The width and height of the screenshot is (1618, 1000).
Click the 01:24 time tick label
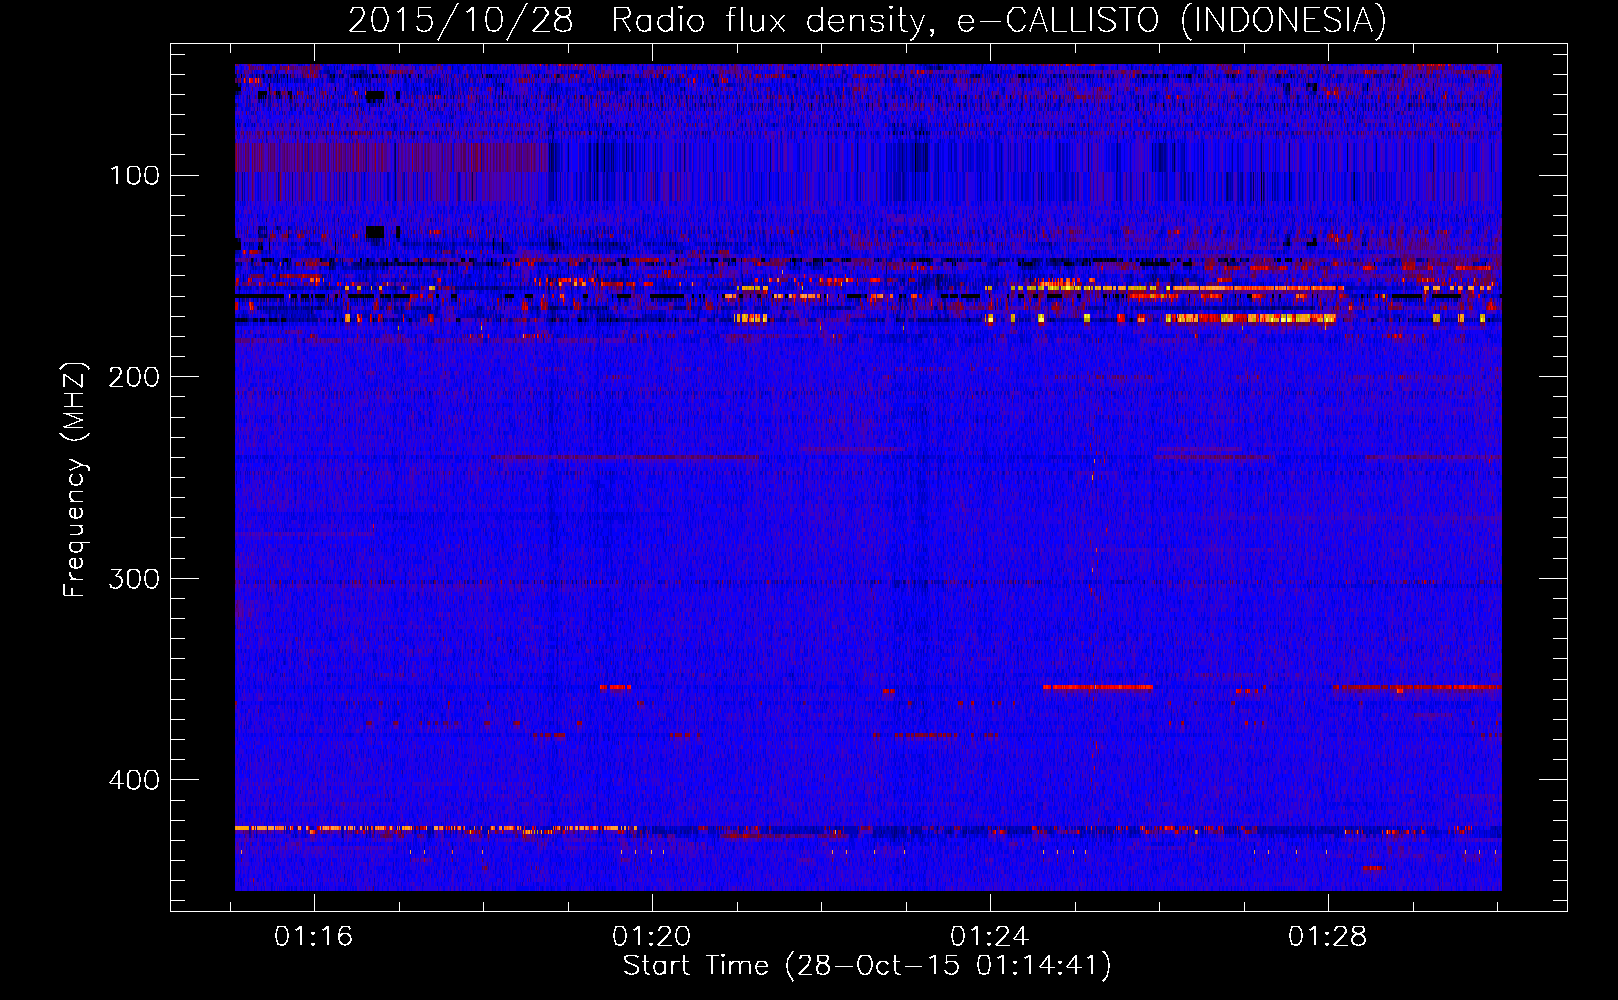990,937
